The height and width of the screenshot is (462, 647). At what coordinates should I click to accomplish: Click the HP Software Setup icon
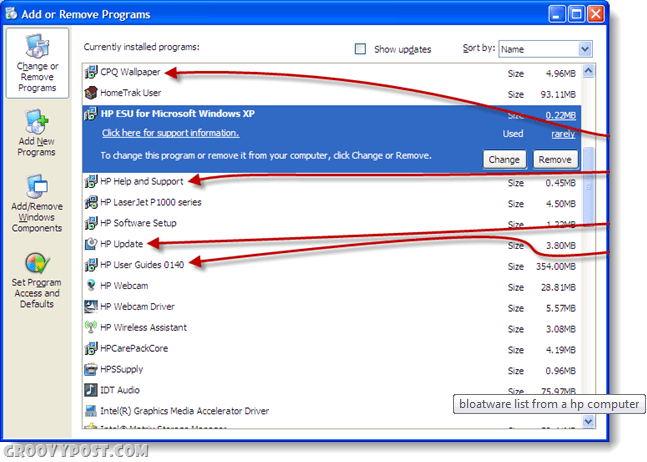[x=91, y=223]
